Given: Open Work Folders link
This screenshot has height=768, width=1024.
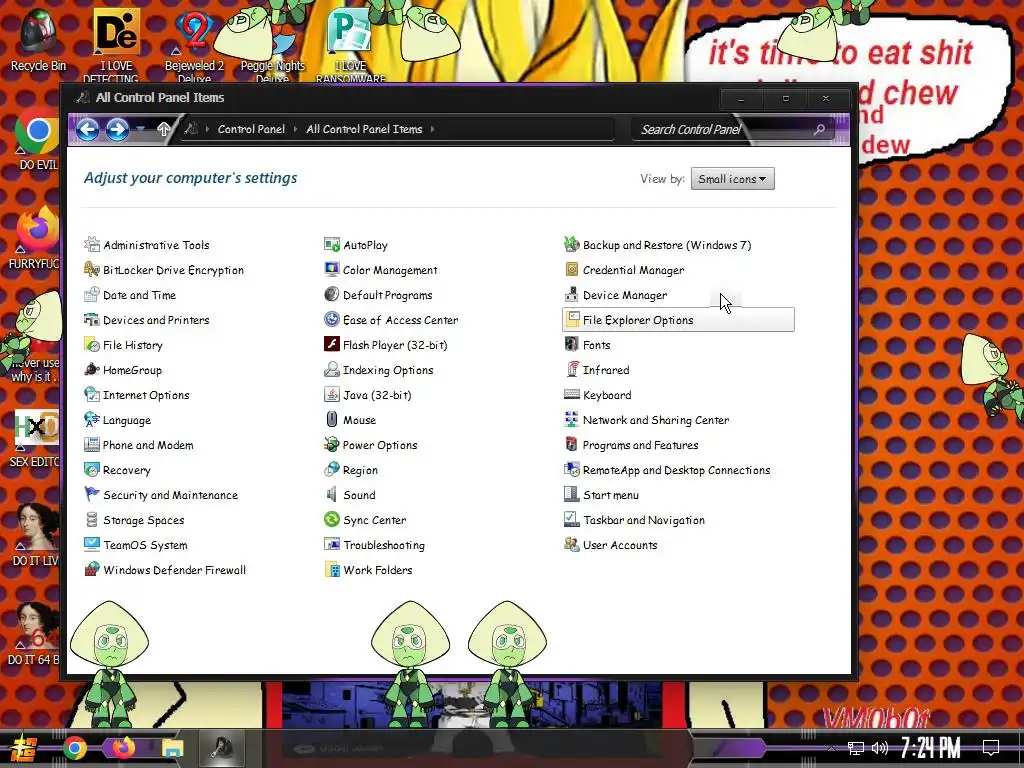Looking at the screenshot, I should 377,569.
